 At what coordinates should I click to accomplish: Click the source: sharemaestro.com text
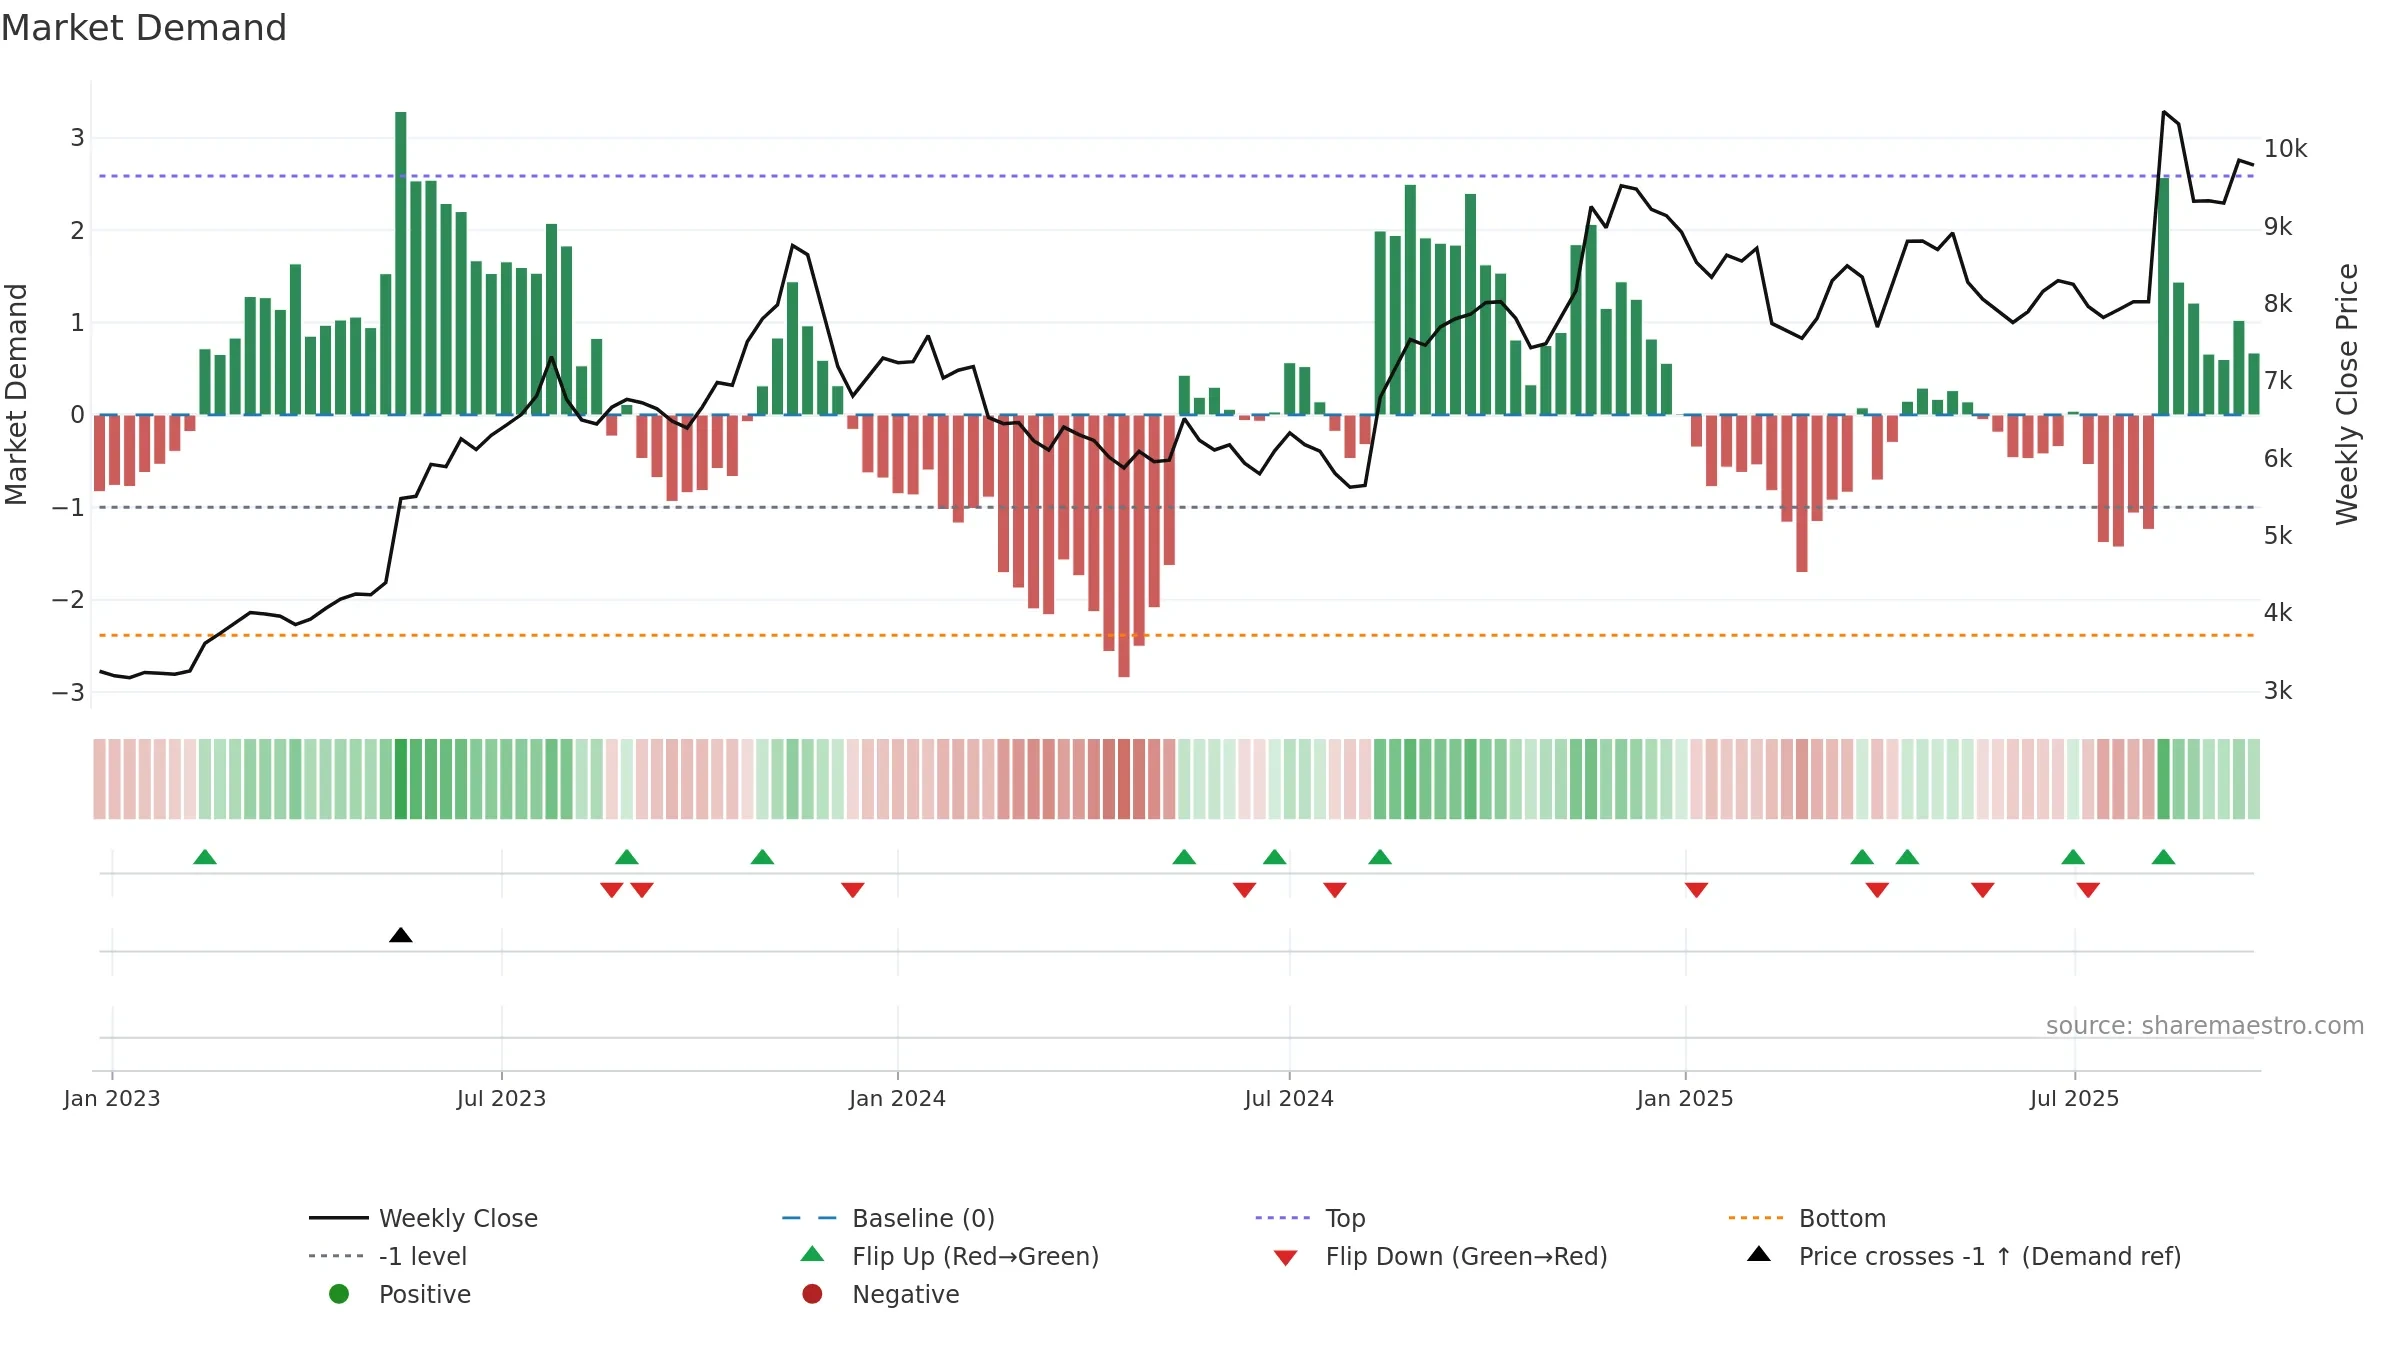click(2205, 1026)
